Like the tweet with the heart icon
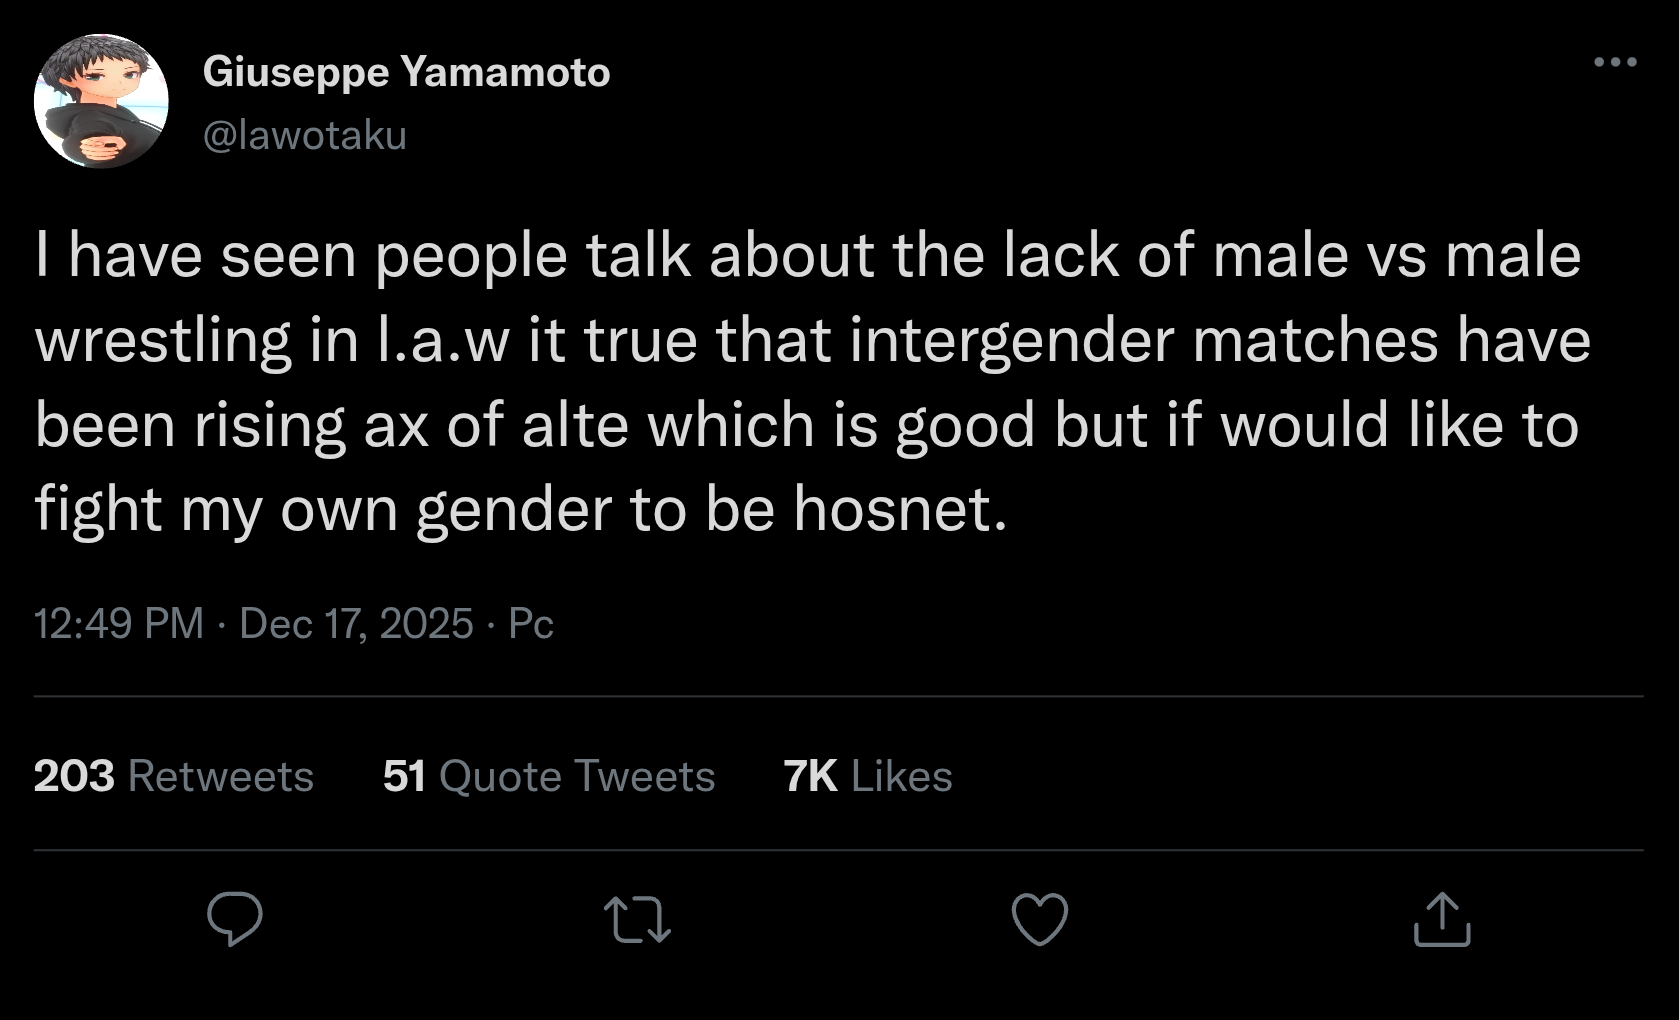Viewport: 1679px width, 1020px height. pos(1040,919)
